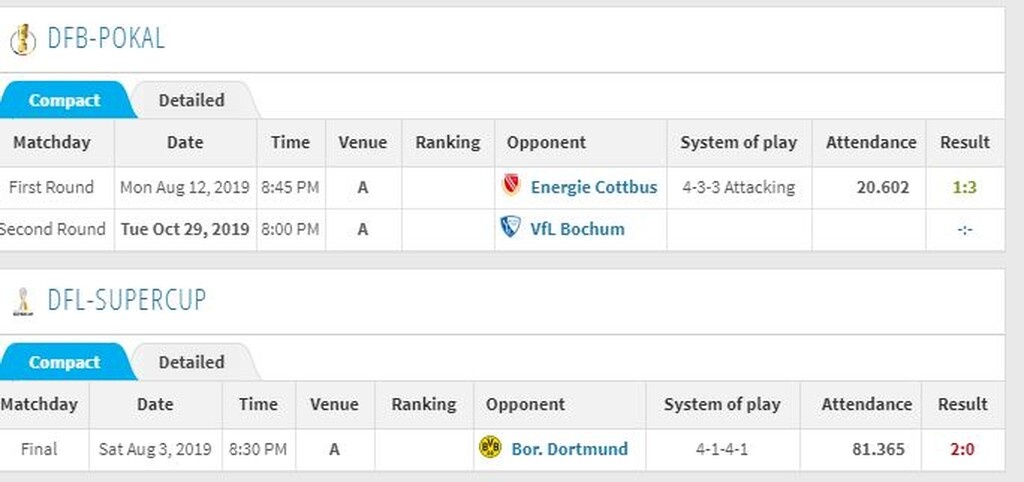Image resolution: width=1024 pixels, height=482 pixels.
Task: Click the Attendance column header in DFB-Pokal table
Action: point(871,142)
